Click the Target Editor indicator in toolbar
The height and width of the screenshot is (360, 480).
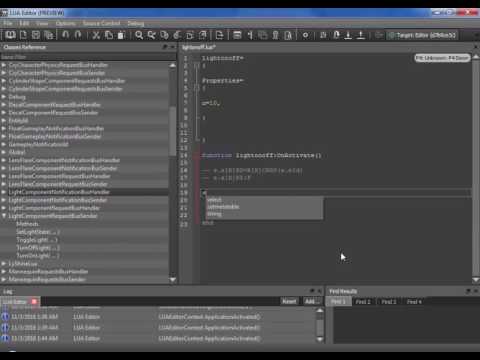(422, 35)
